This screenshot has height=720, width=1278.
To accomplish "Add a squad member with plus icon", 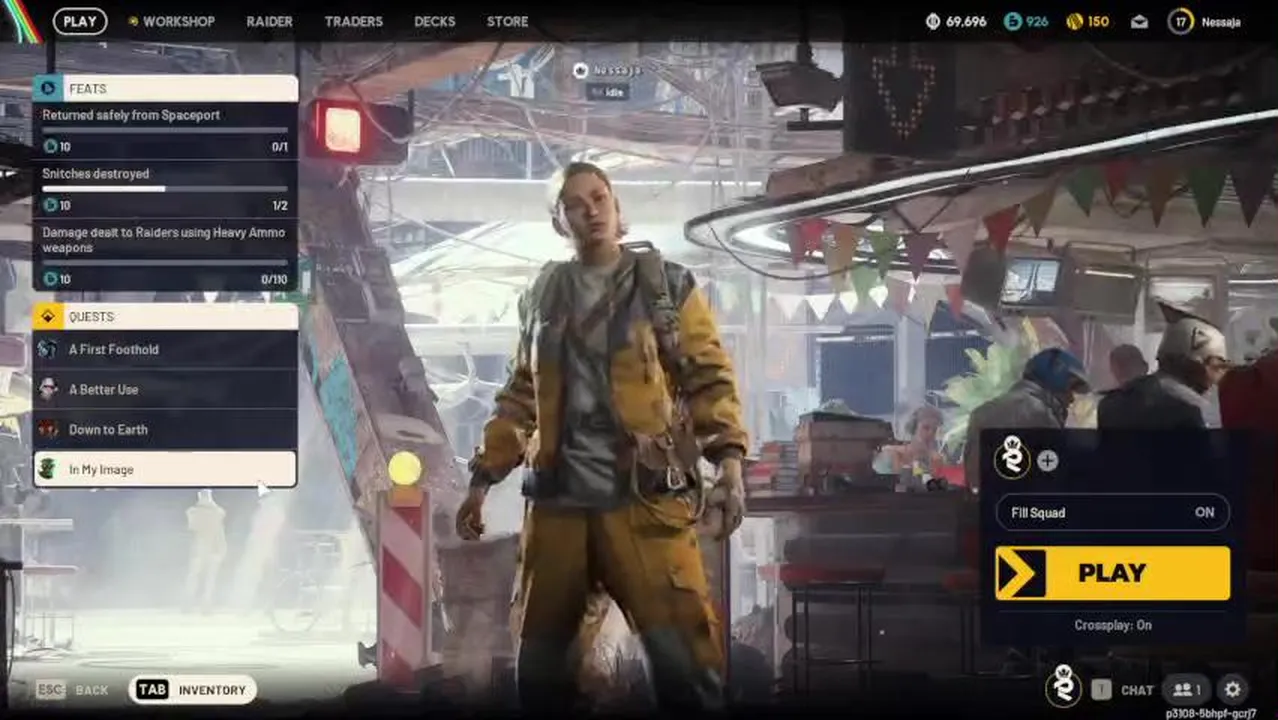I will pos(1047,461).
